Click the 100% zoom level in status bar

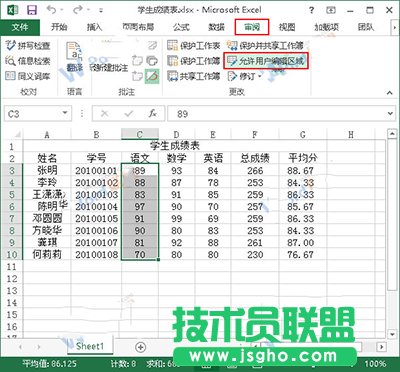(376, 364)
